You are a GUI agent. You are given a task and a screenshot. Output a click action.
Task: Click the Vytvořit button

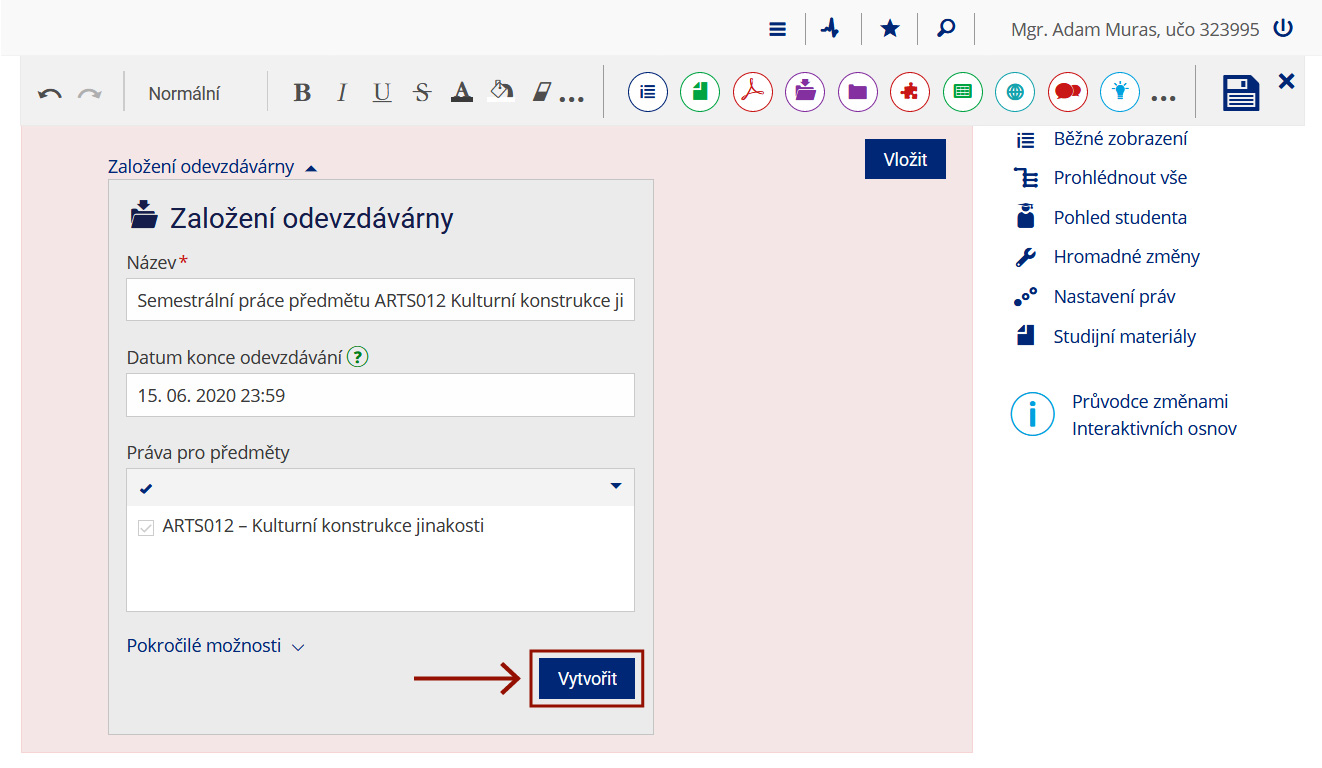click(587, 679)
